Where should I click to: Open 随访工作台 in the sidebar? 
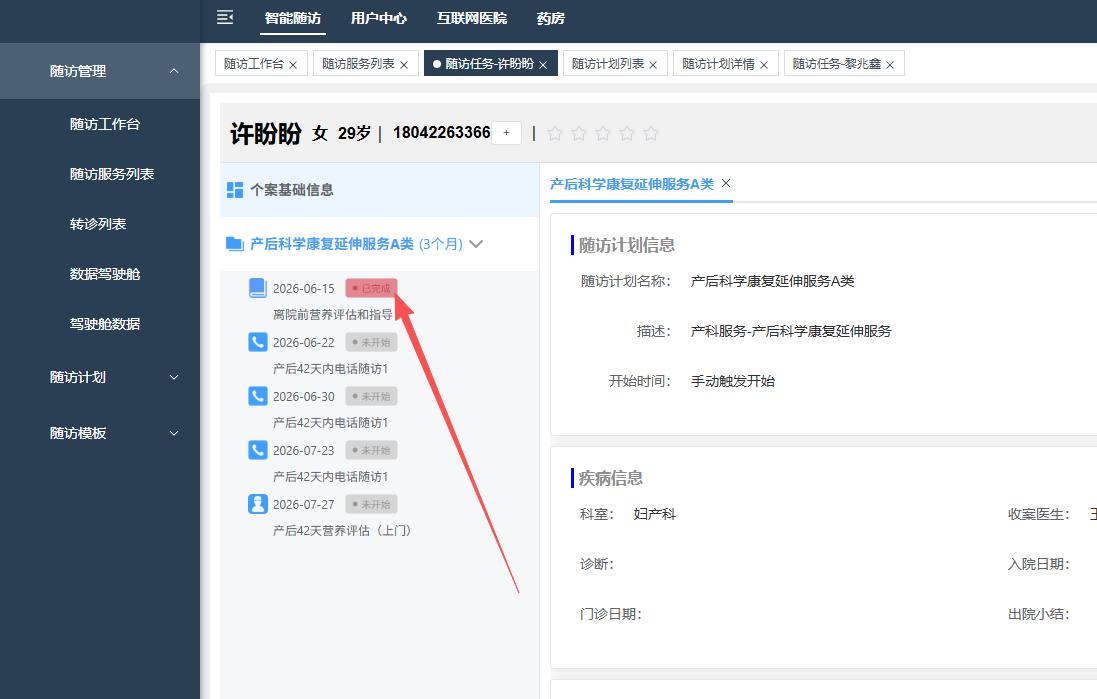(x=105, y=124)
